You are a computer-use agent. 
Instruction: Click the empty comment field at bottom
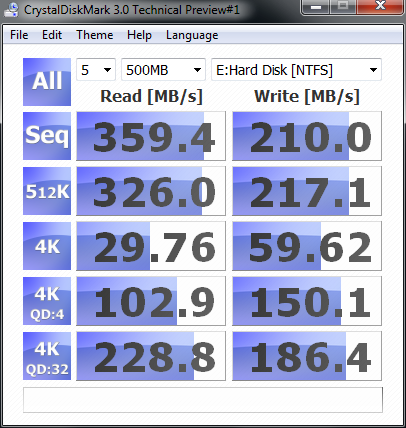[x=203, y=400]
